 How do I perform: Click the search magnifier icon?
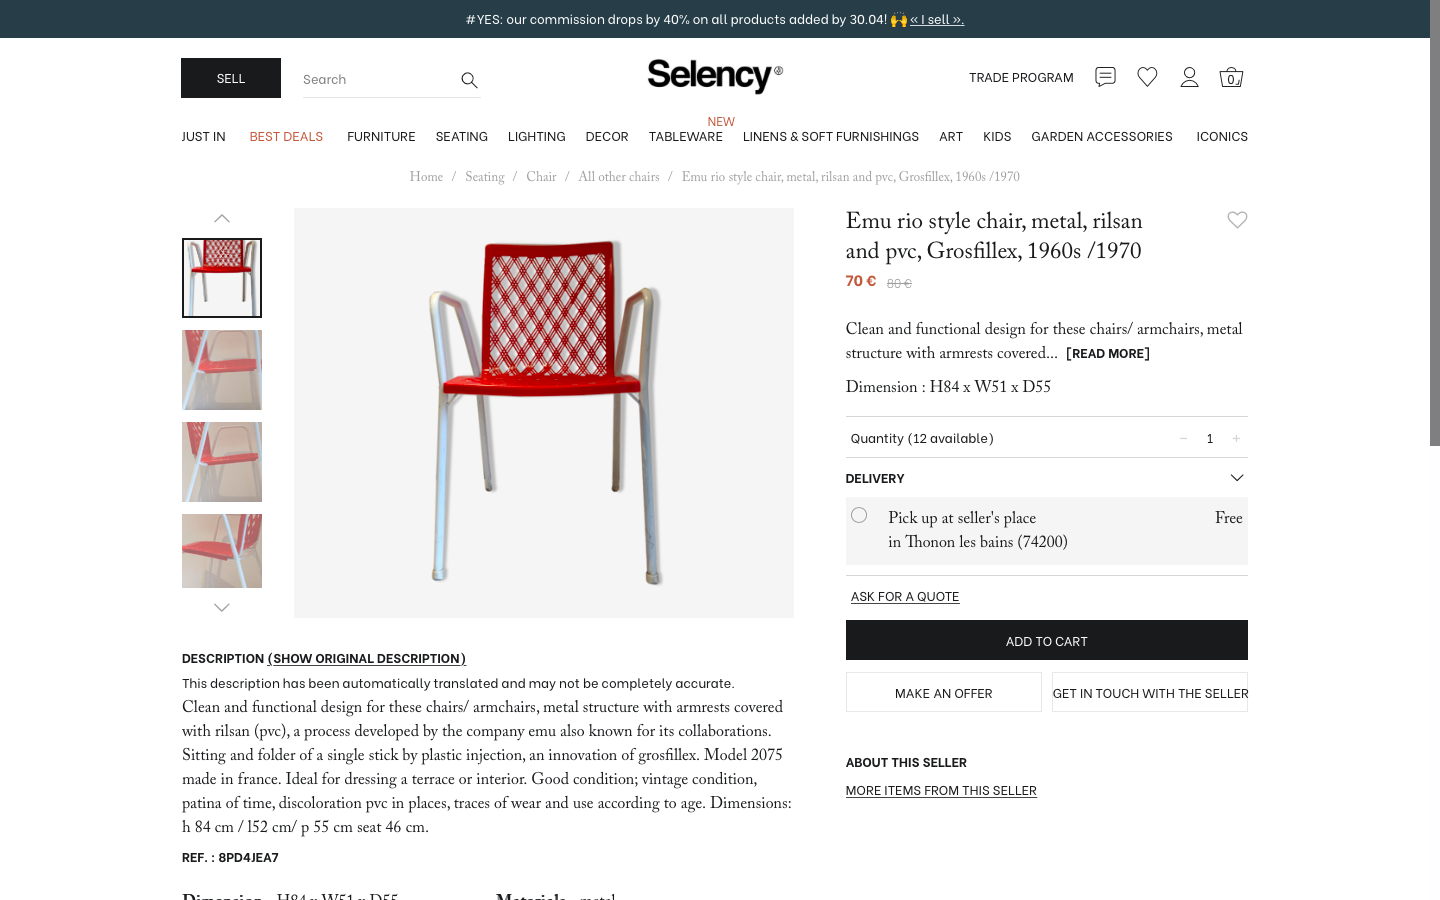tap(469, 80)
